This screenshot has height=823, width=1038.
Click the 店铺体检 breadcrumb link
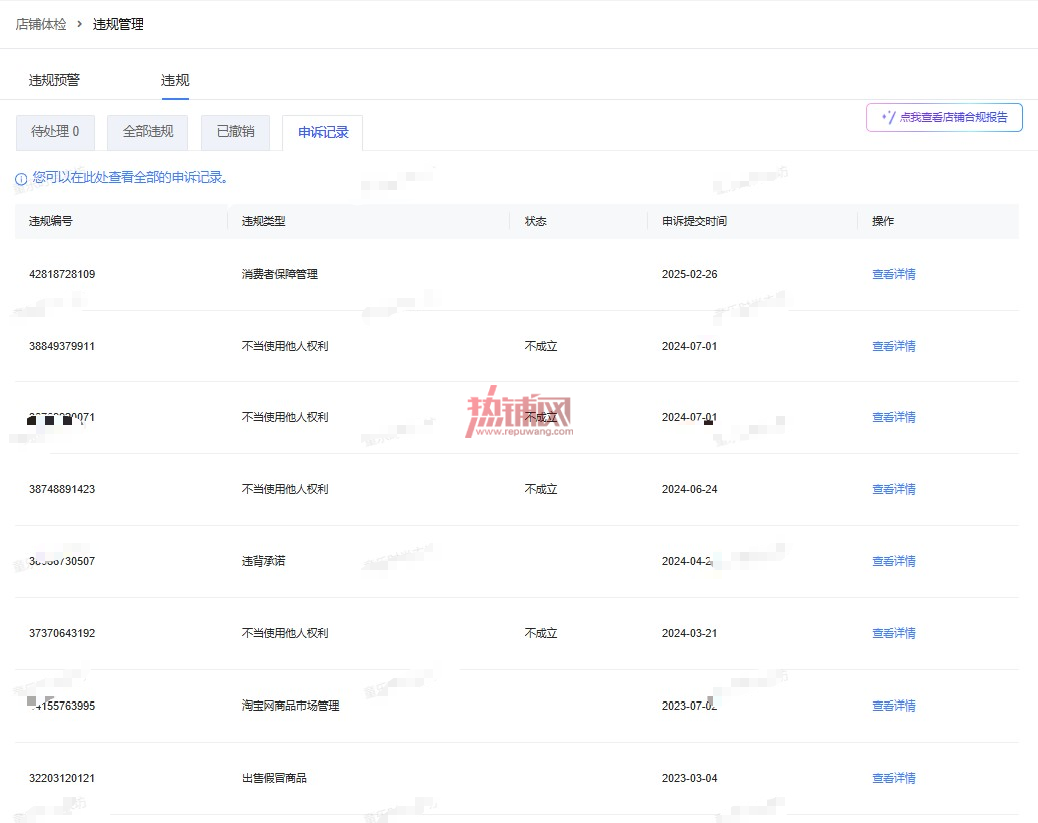(41, 24)
